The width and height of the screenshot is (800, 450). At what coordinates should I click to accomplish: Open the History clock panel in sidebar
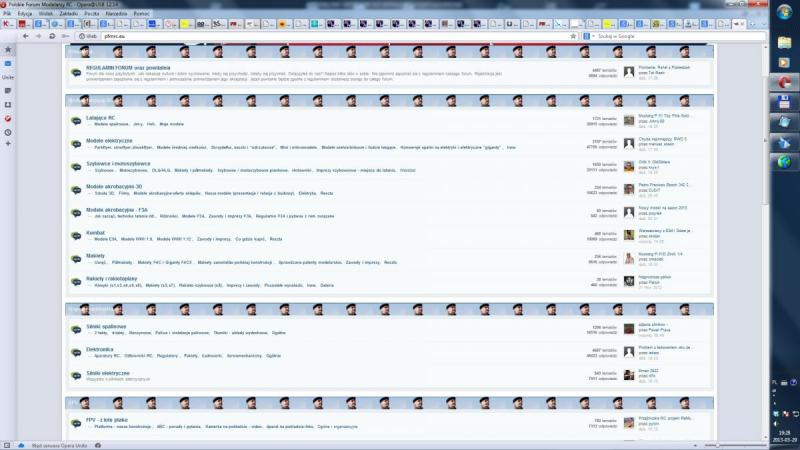pyautogui.click(x=8, y=131)
